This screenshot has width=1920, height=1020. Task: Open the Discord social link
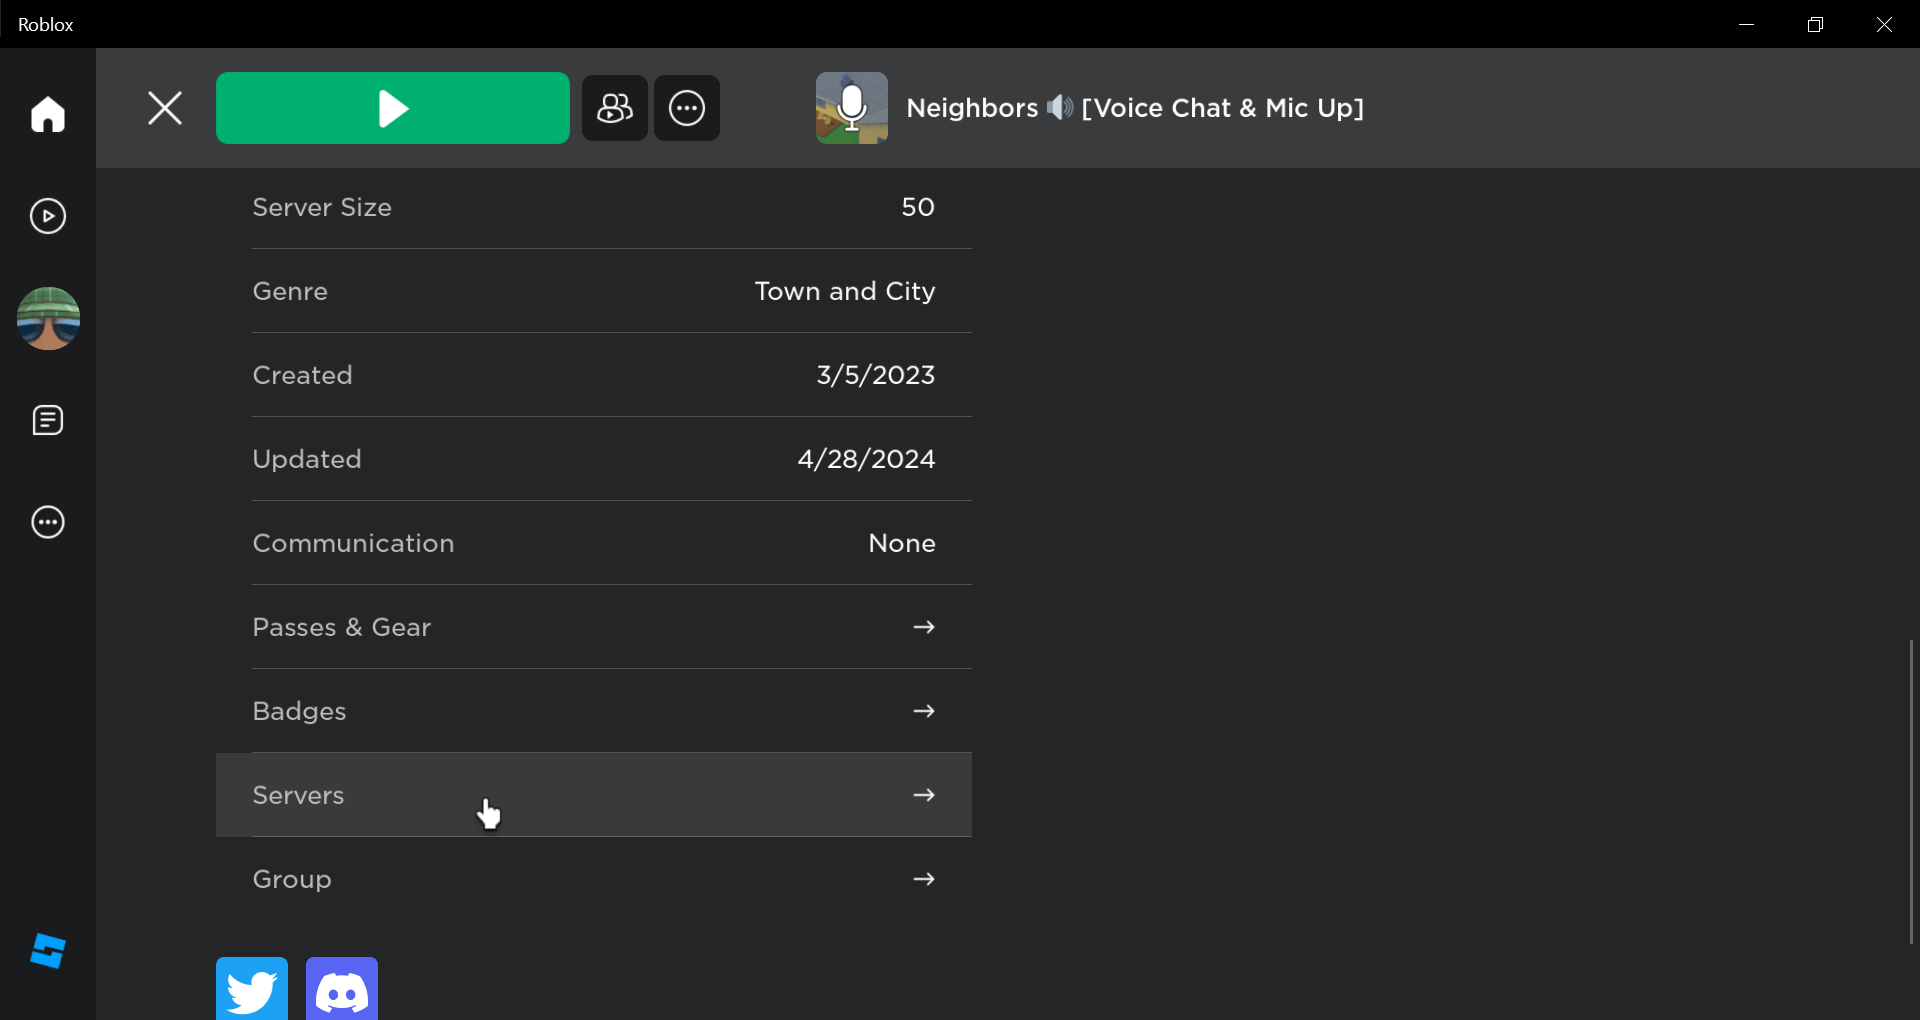342,990
